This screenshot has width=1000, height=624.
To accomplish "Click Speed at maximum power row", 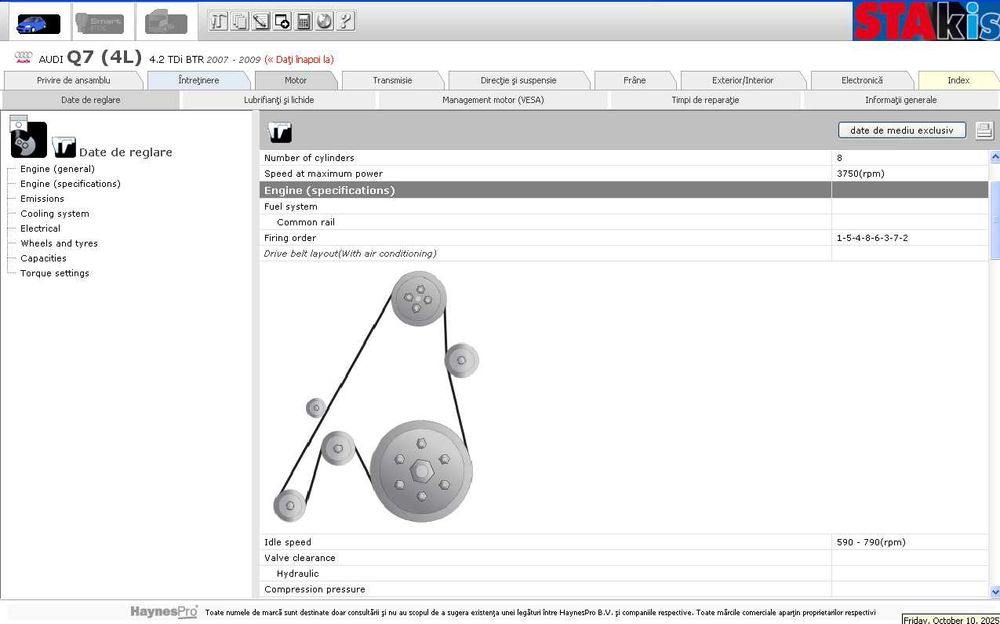I will [x=624, y=174].
